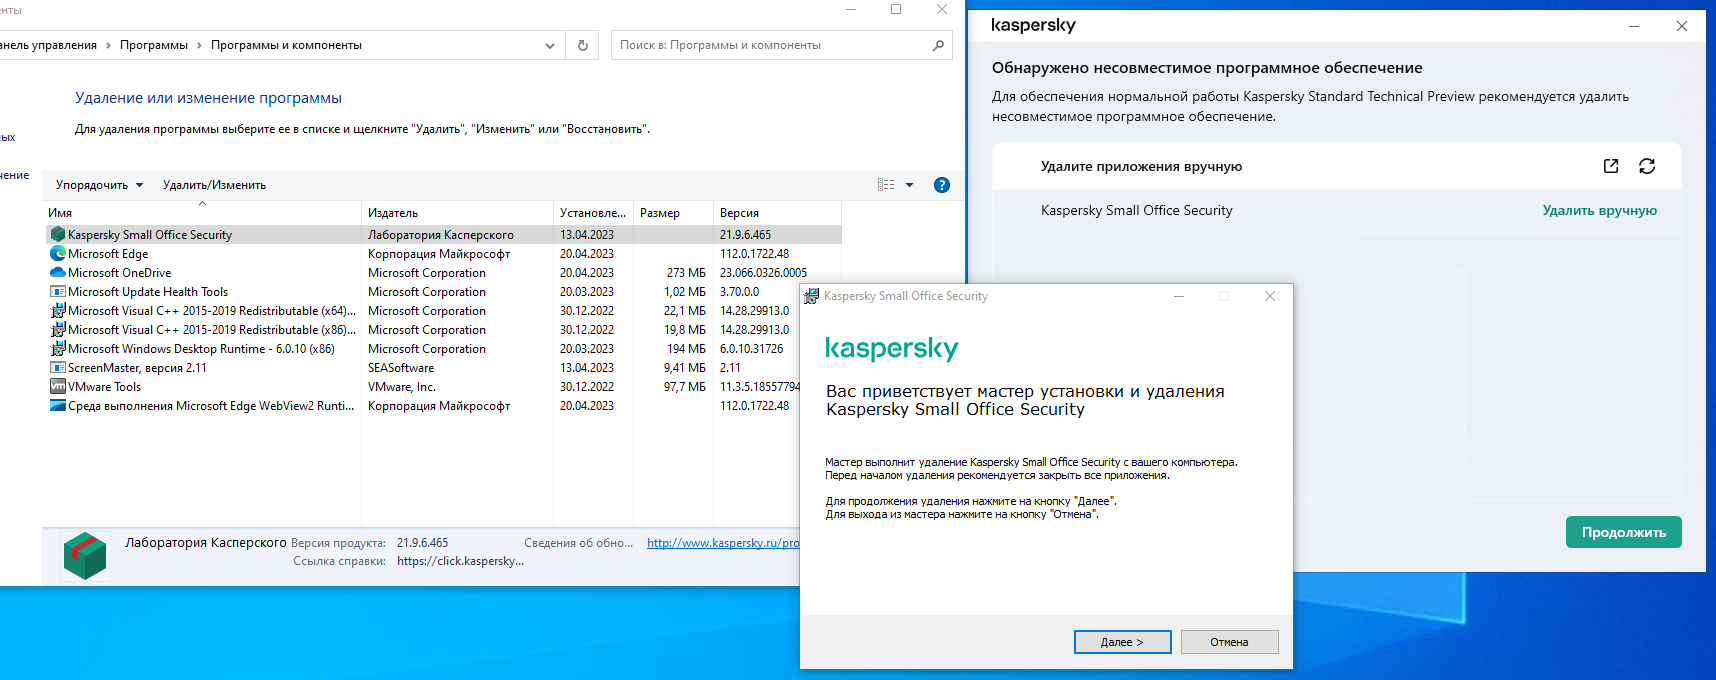1716x680 pixels.
Task: Click the Visual C++ (x64) redistributable icon
Action: coord(58,311)
